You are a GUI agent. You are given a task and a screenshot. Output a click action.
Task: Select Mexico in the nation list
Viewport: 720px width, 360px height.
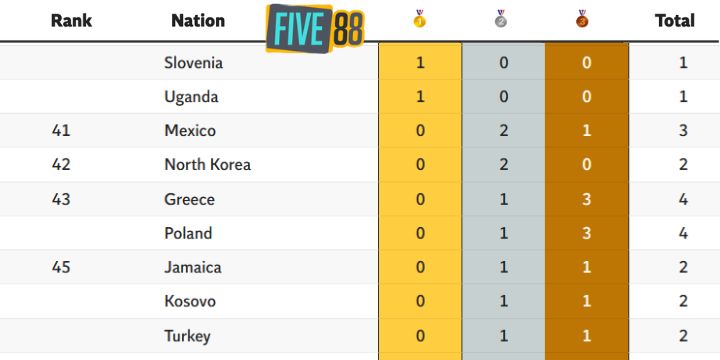pos(190,131)
